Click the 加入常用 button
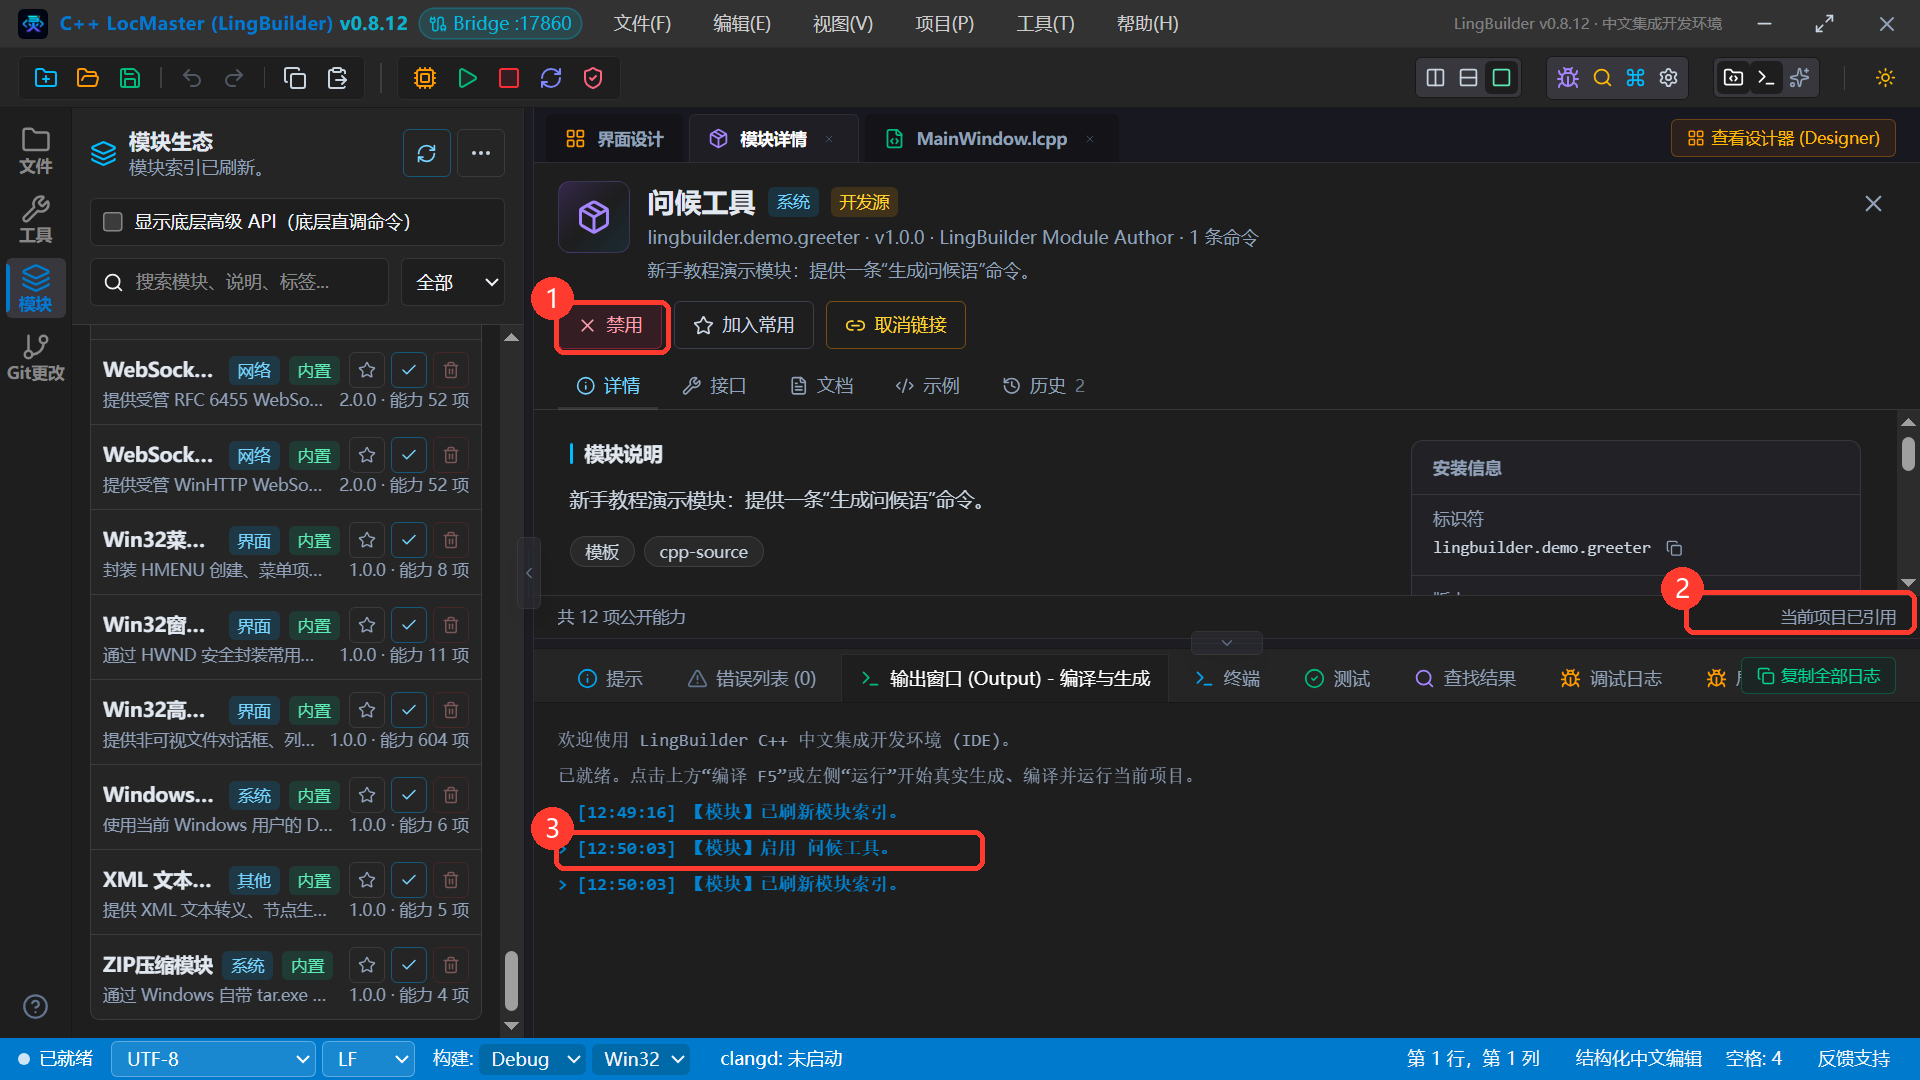 point(744,325)
